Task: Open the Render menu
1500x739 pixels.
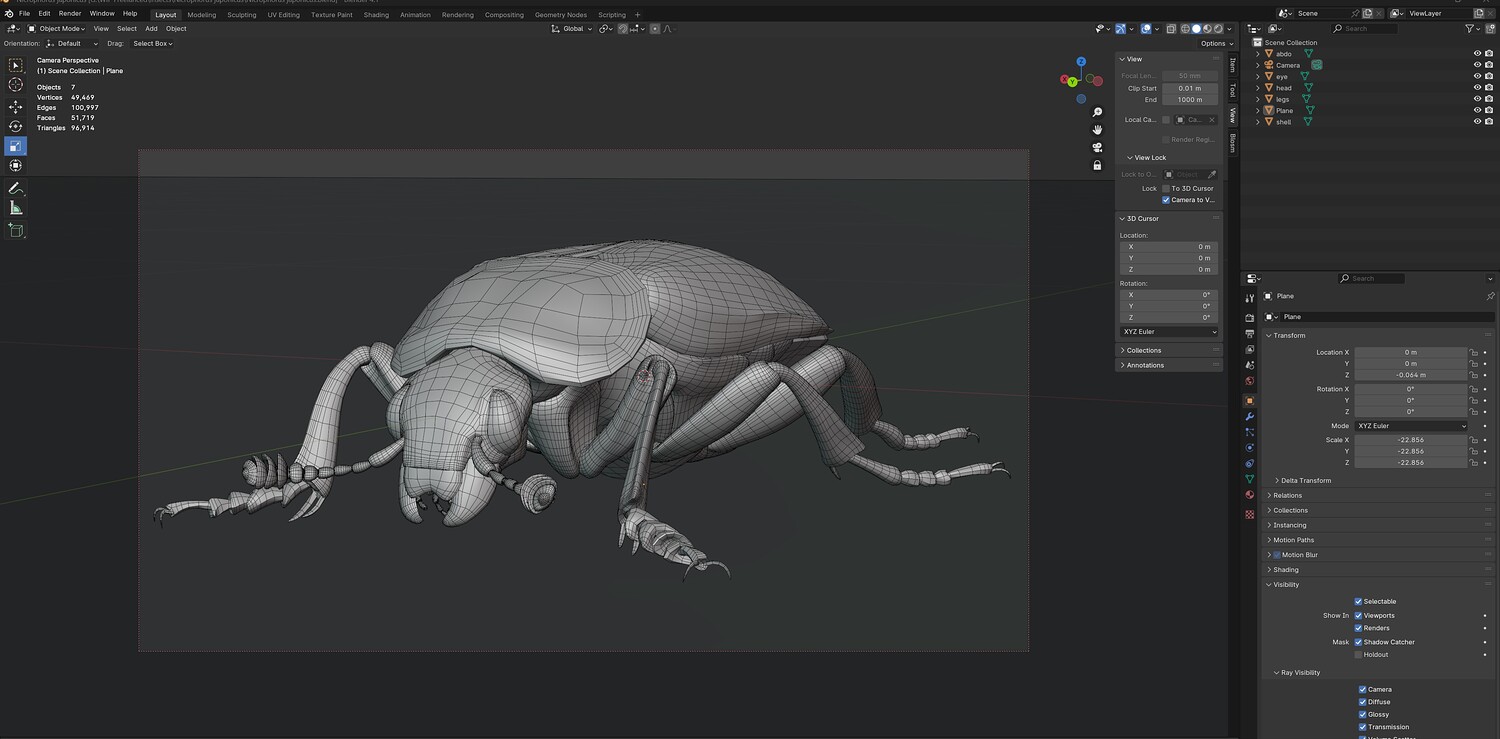Action: click(x=70, y=14)
